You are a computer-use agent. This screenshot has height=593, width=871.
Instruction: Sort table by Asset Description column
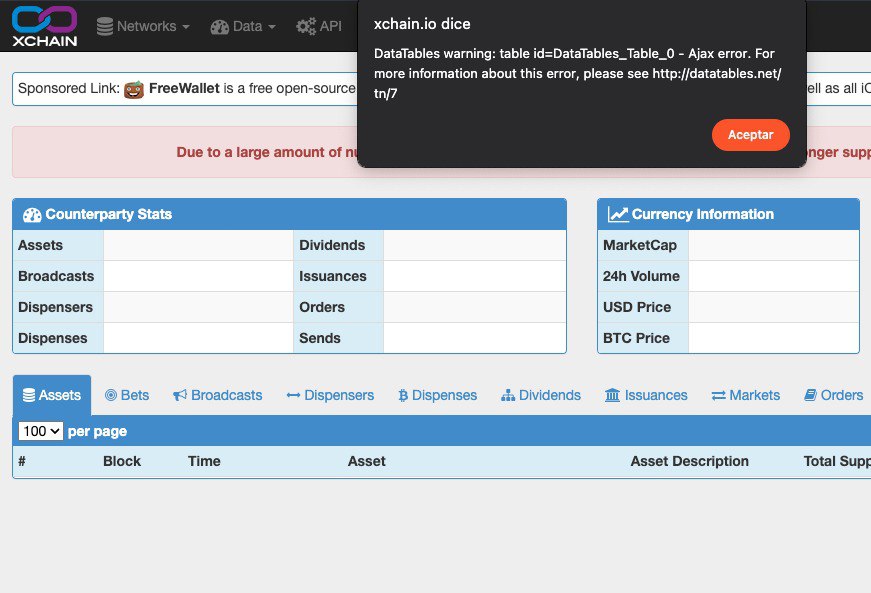689,461
